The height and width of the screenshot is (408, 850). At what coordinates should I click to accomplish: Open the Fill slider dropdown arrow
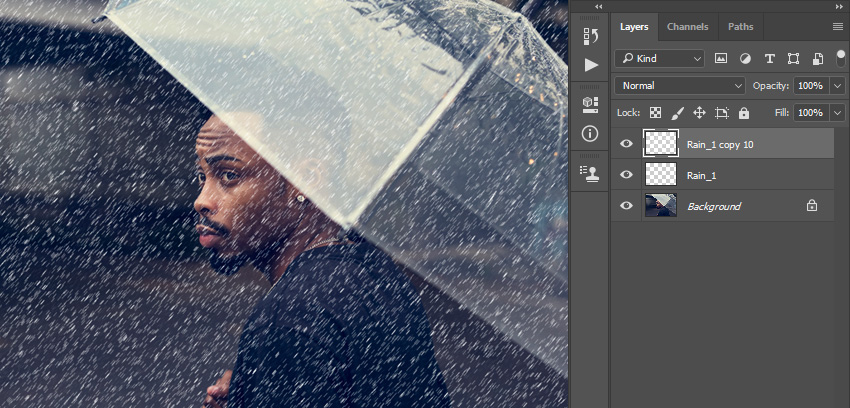[838, 113]
